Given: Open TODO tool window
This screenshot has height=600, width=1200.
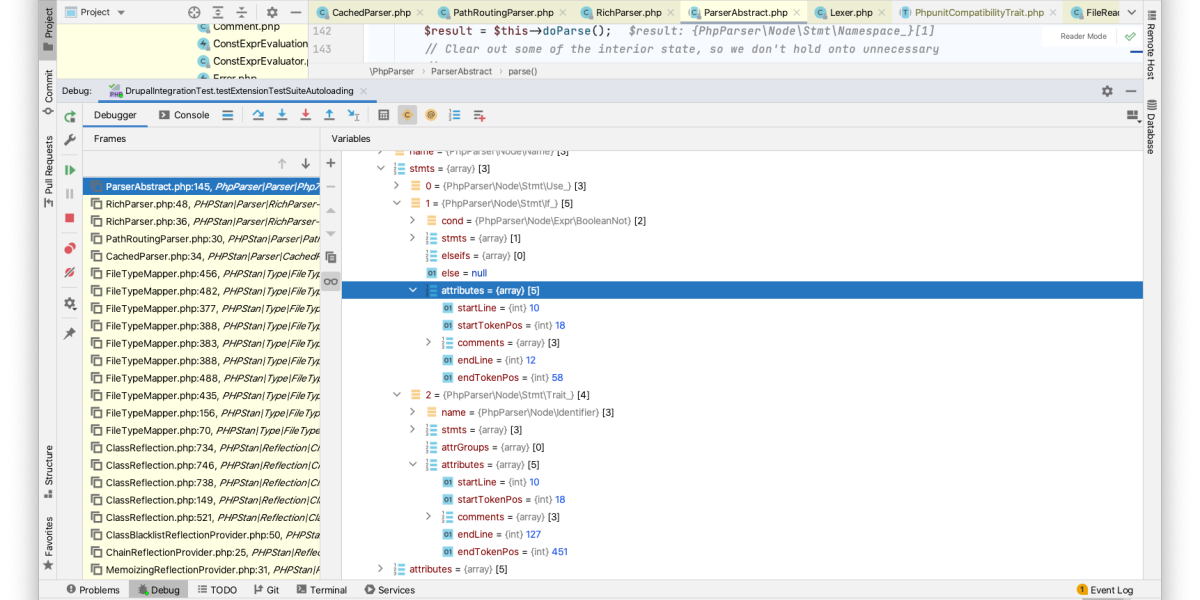Looking at the screenshot, I should click(215, 590).
